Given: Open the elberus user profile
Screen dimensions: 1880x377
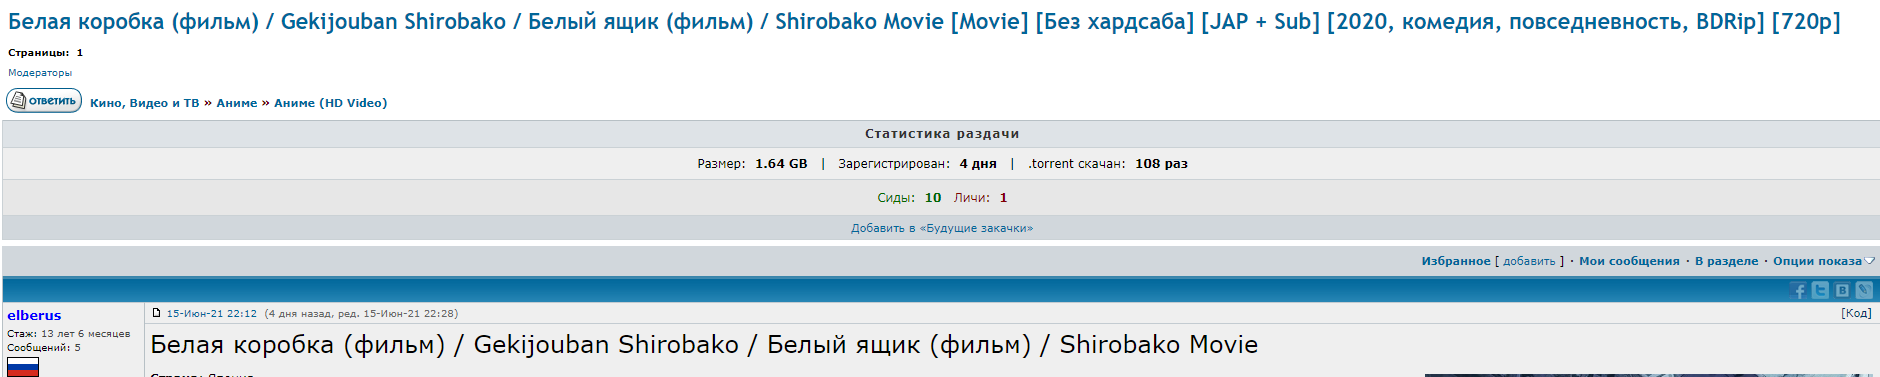Looking at the screenshot, I should coord(34,315).
